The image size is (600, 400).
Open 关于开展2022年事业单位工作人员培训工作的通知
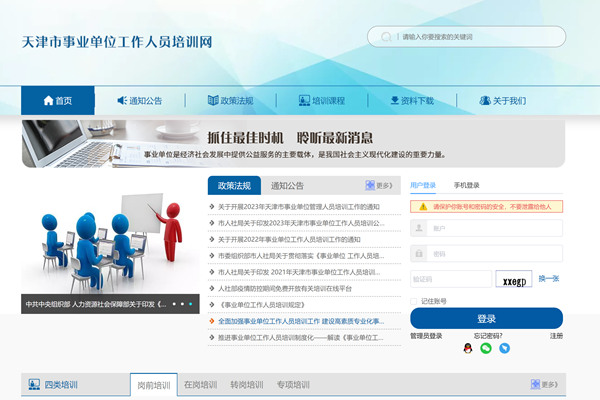click(289, 240)
